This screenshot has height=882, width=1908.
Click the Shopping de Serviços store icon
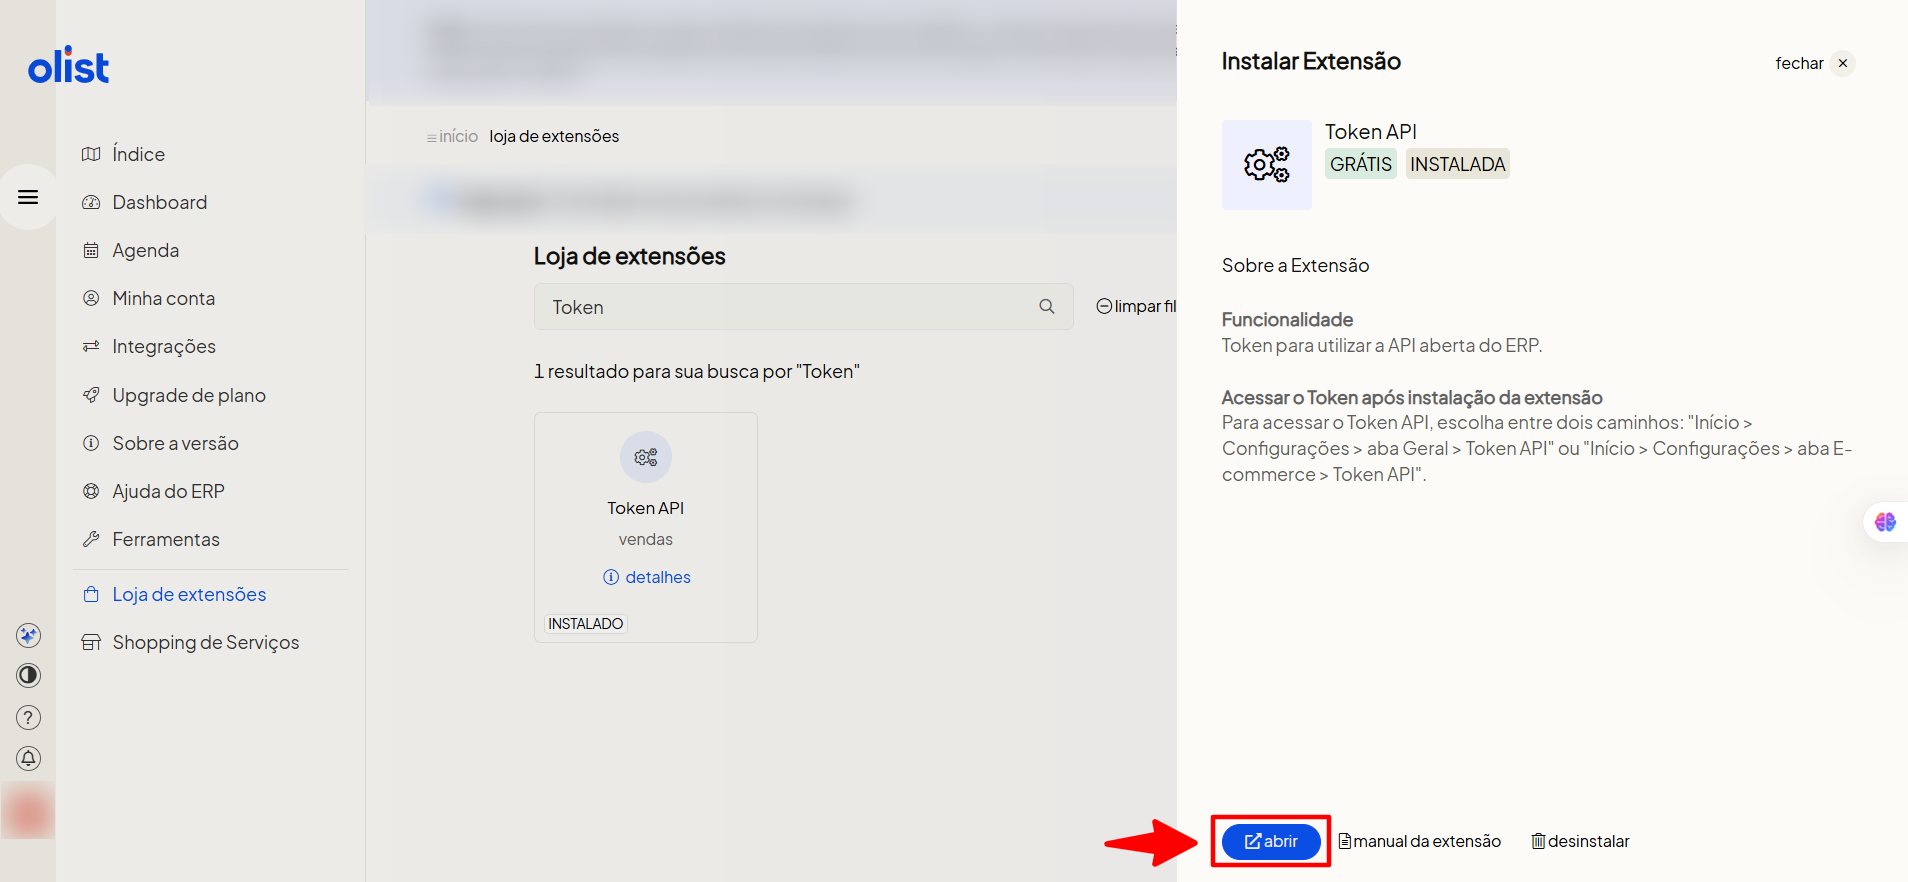coord(91,642)
